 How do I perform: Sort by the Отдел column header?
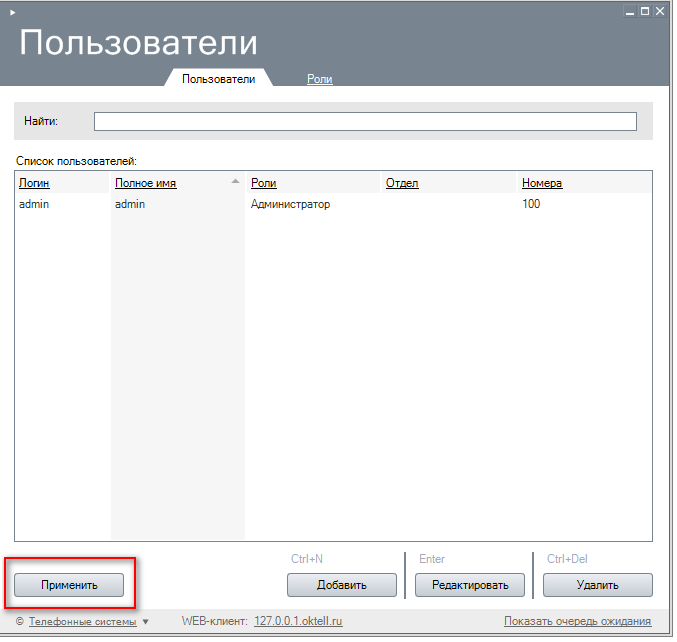point(402,183)
